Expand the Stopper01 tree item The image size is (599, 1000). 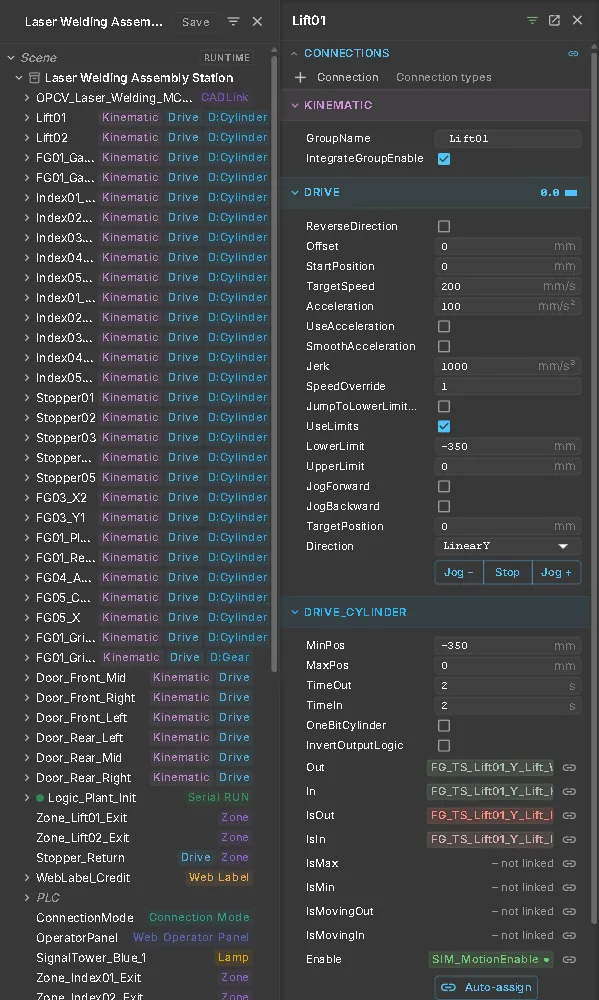pyautogui.click(x=27, y=397)
